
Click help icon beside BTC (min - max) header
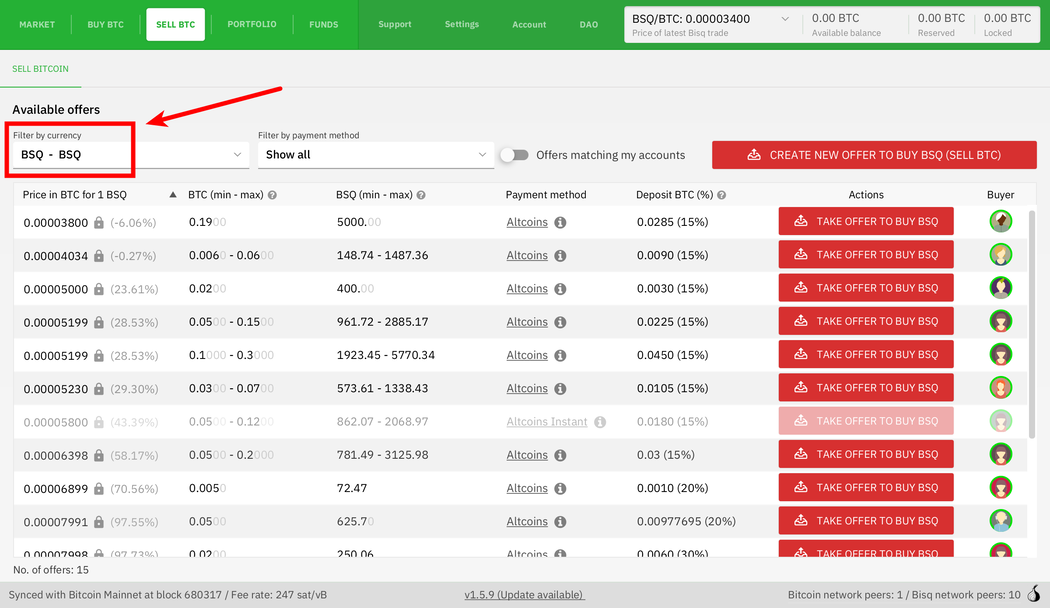(x=272, y=195)
